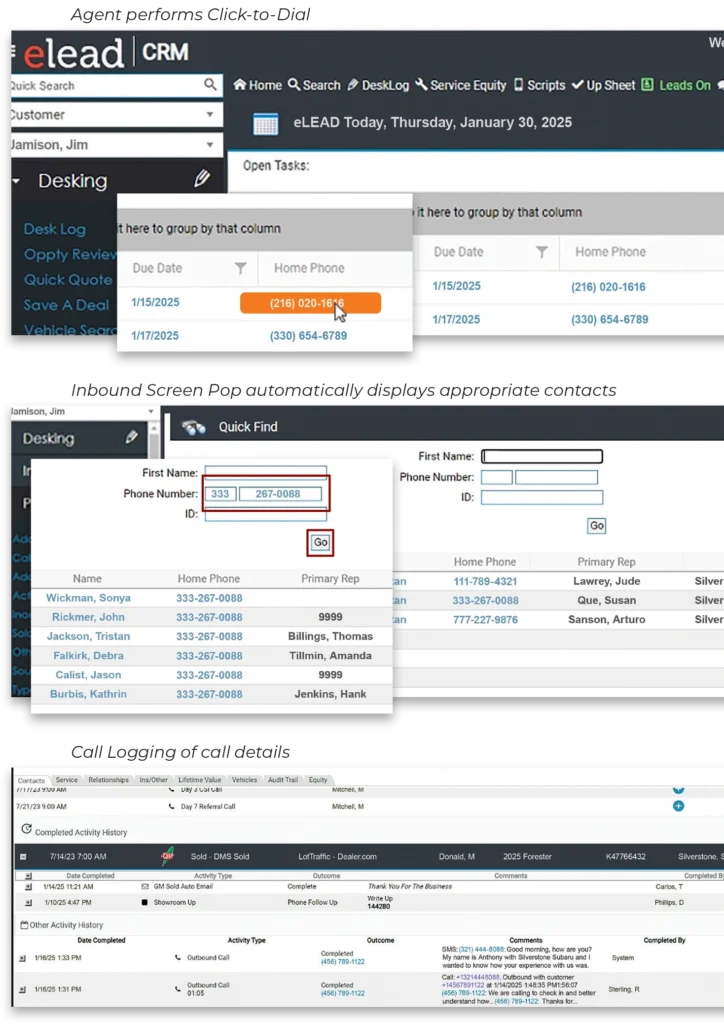
Task: Open the Quick Quote link
Action: click(69, 280)
